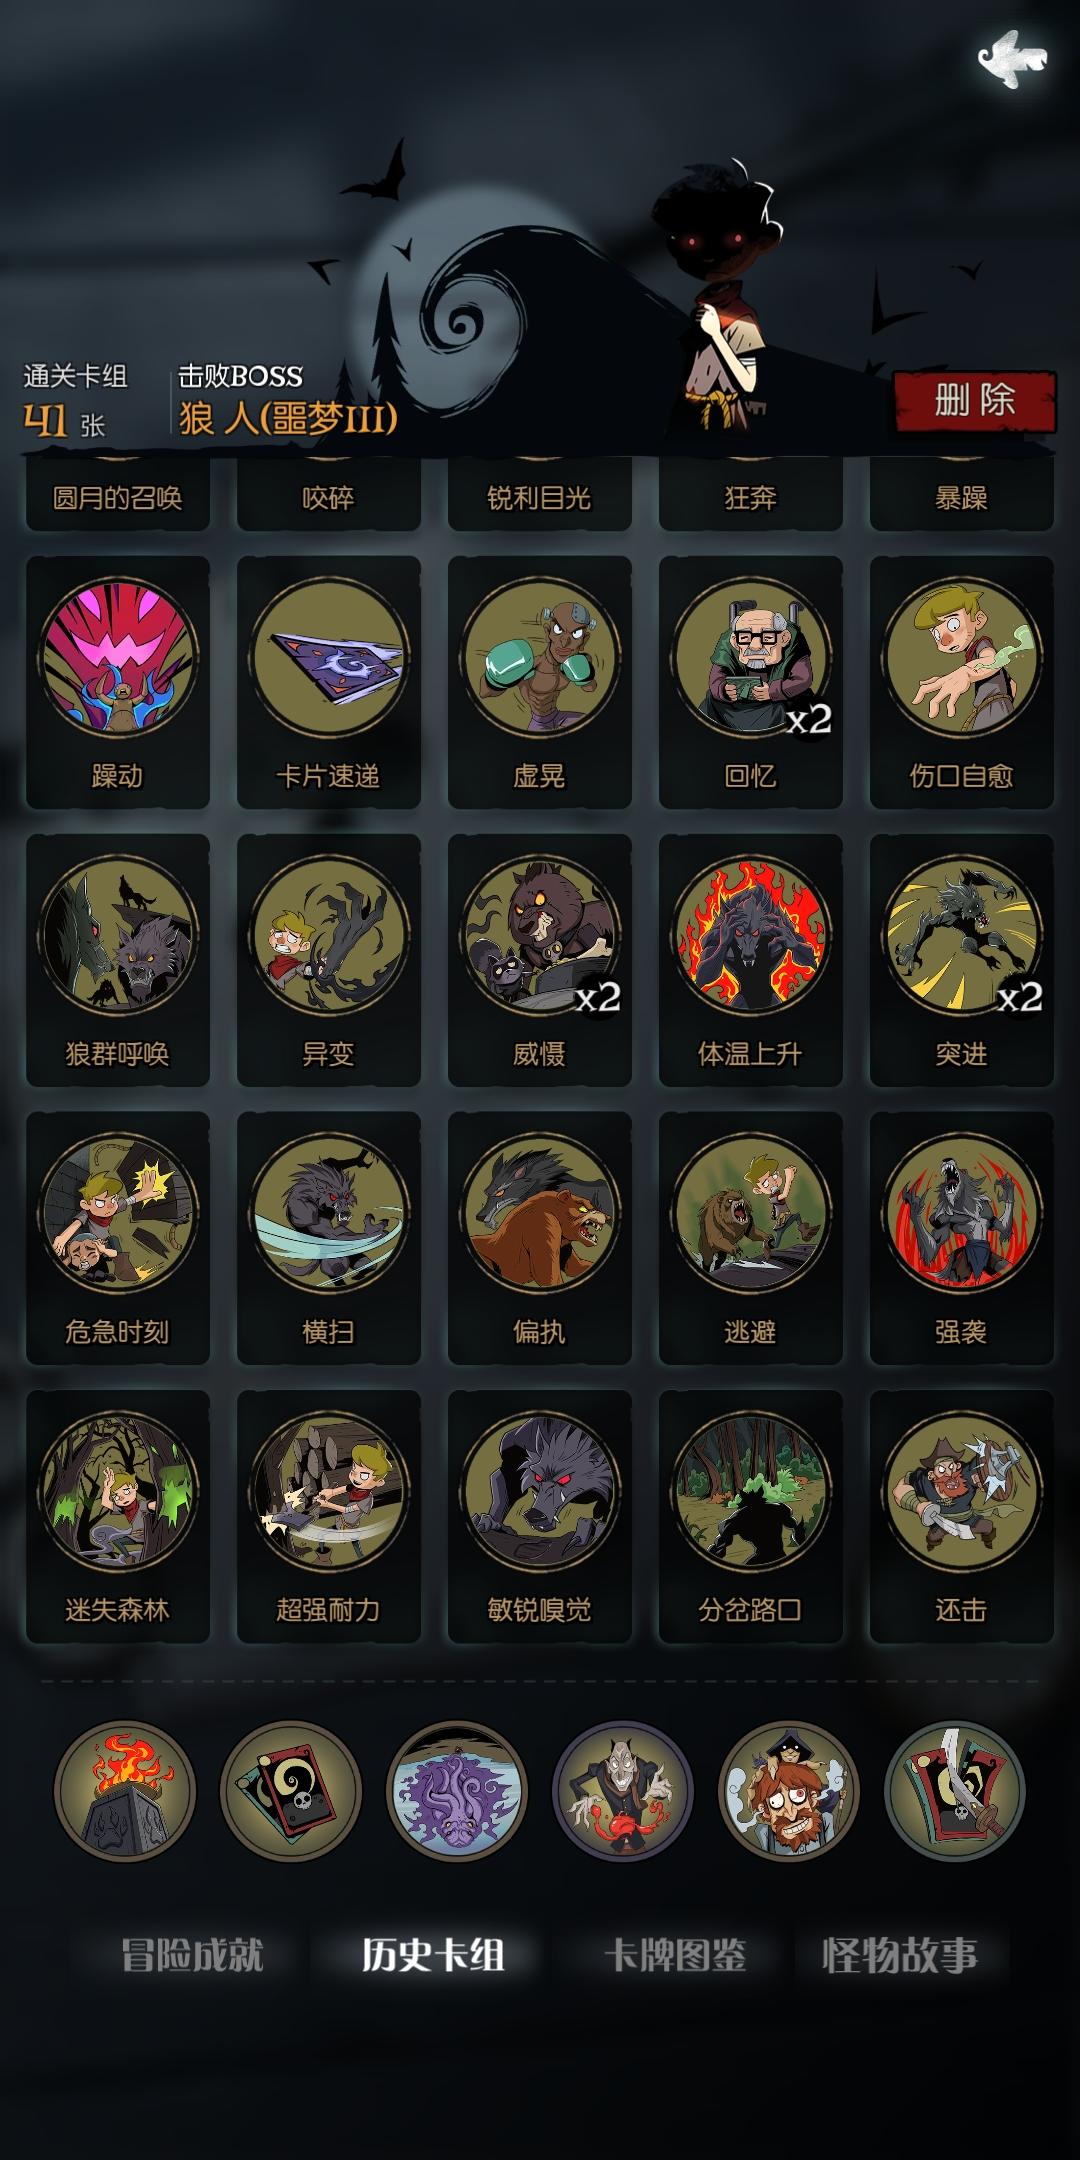Select the flaming brazier relic icon

(x=125, y=1791)
